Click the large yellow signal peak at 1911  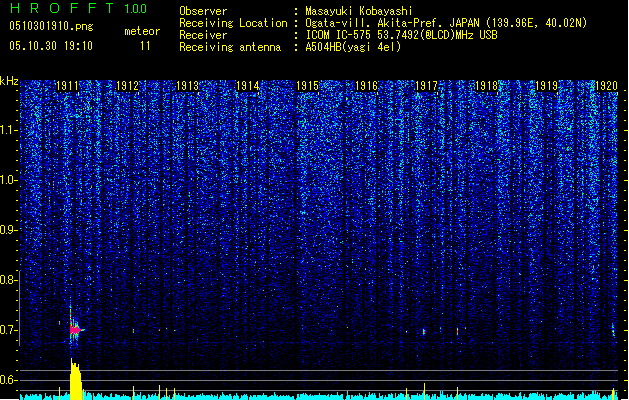pos(75,379)
